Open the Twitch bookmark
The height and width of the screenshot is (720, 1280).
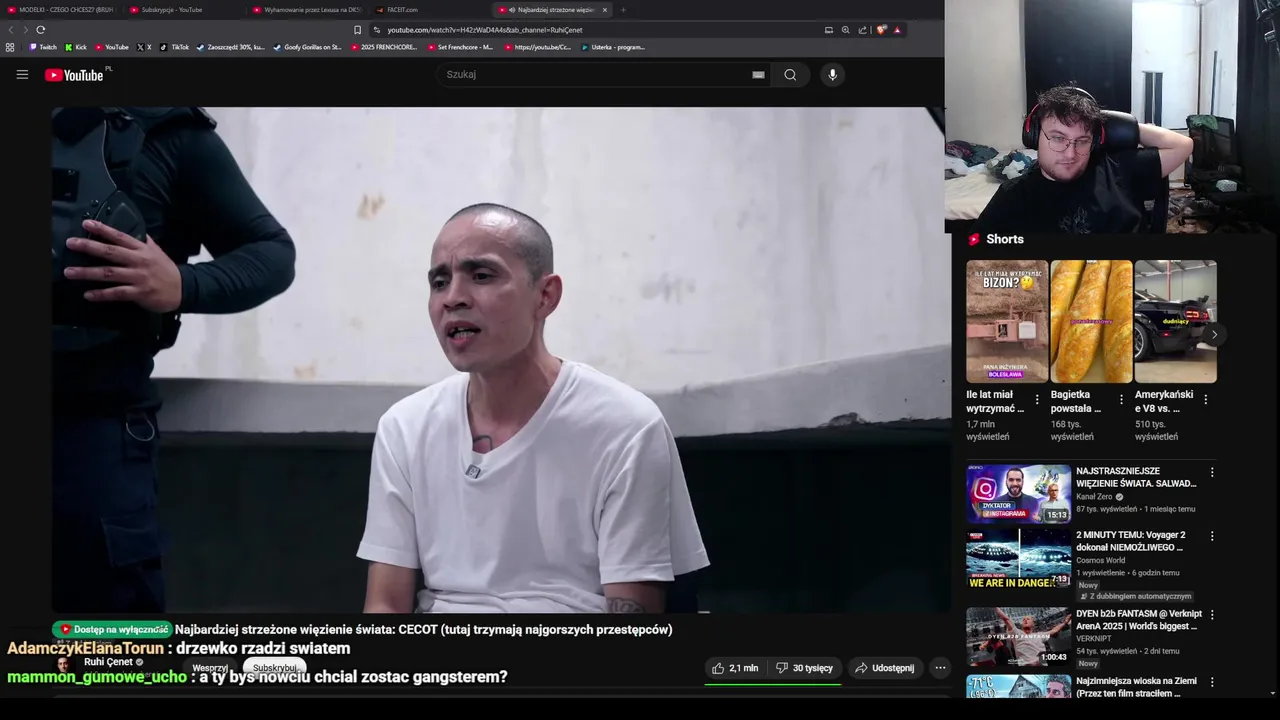pyautogui.click(x=43, y=47)
